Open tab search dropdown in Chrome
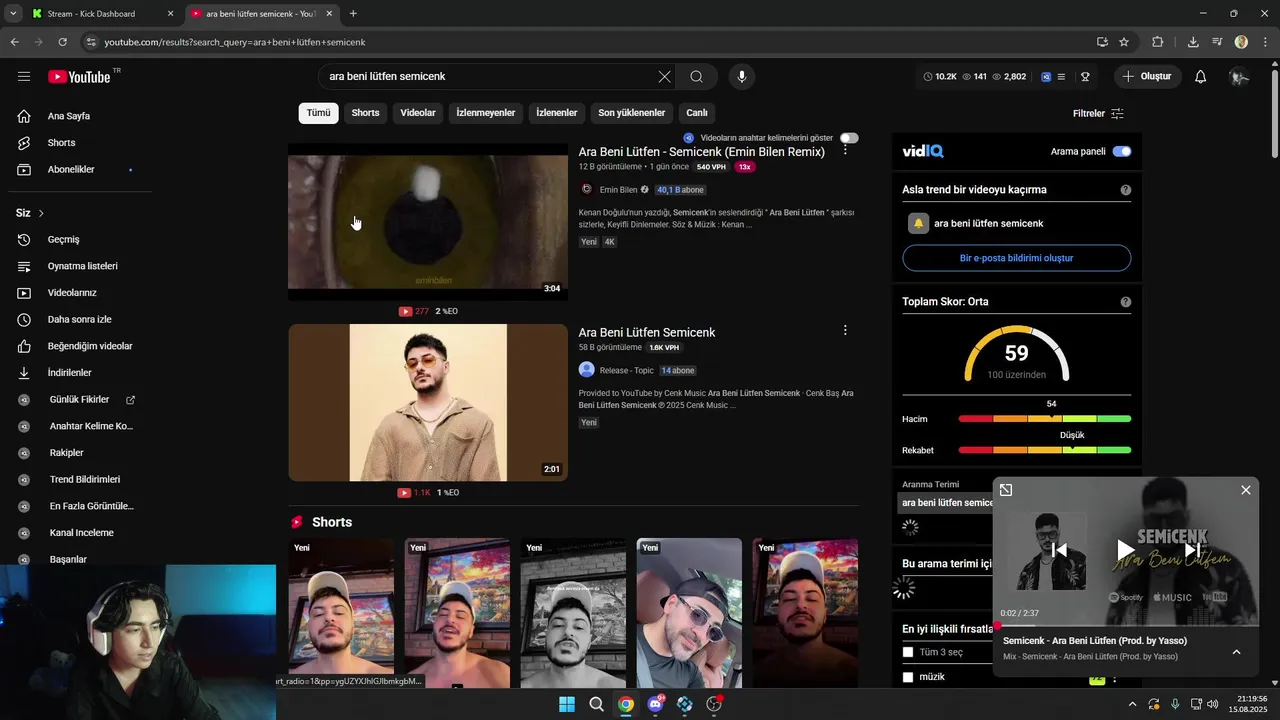 pyautogui.click(x=13, y=14)
